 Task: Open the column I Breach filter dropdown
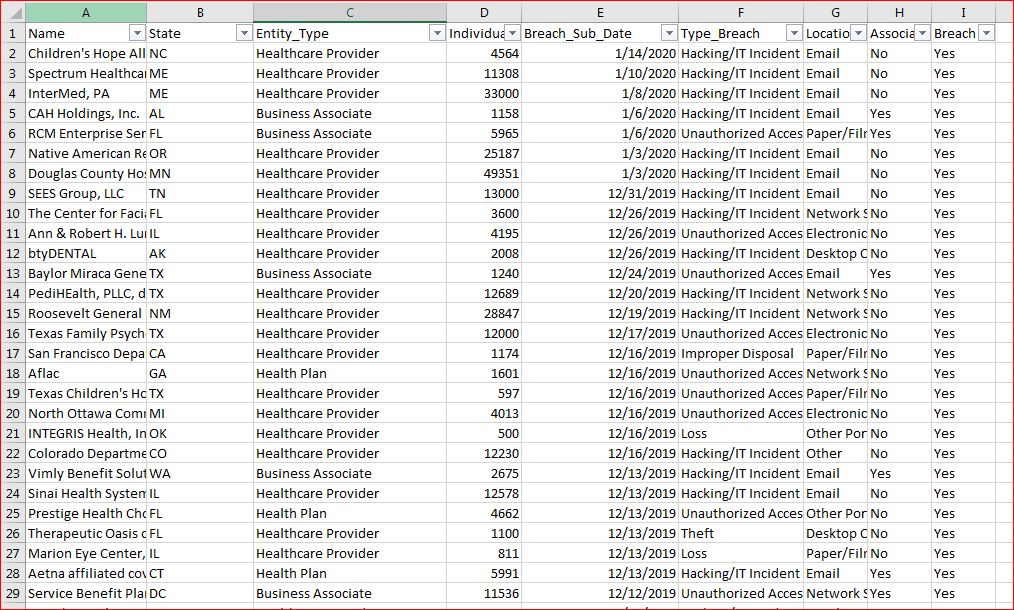coord(986,33)
